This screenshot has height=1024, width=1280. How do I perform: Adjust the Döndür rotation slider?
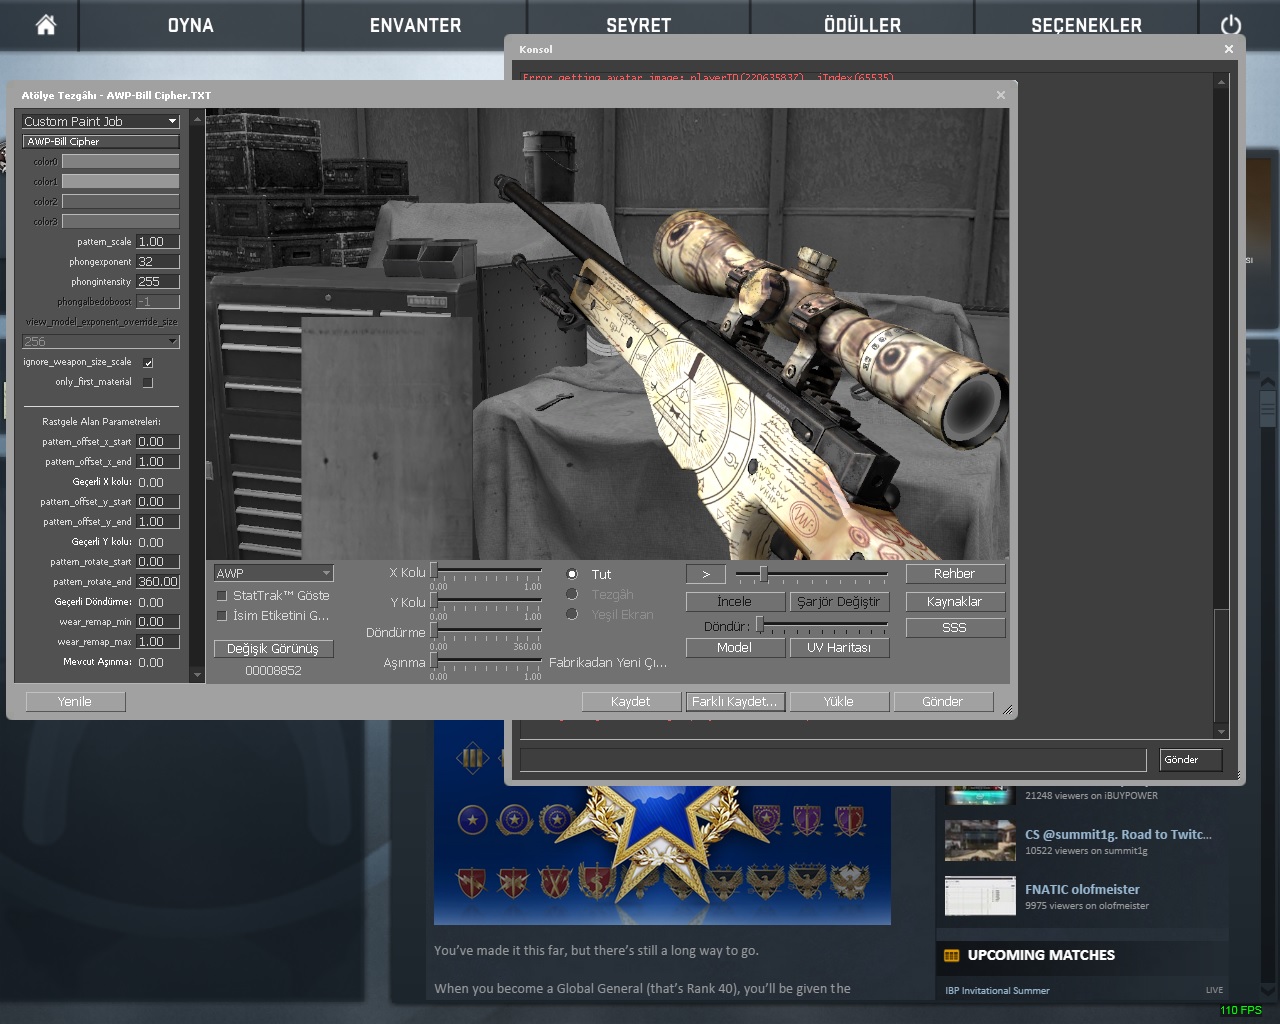(822, 626)
